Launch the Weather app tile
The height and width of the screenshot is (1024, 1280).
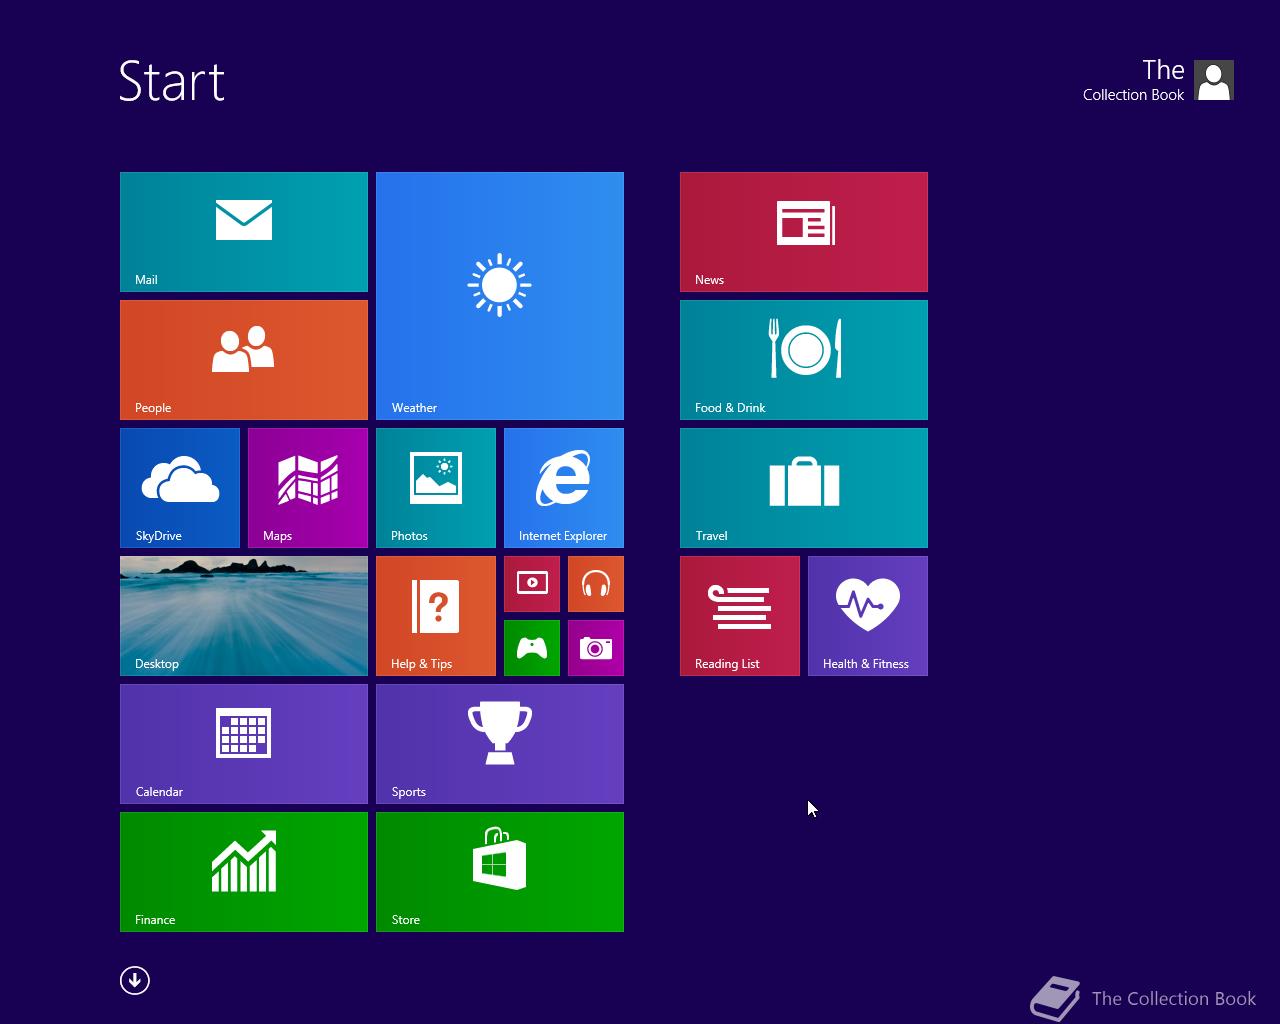(x=500, y=296)
